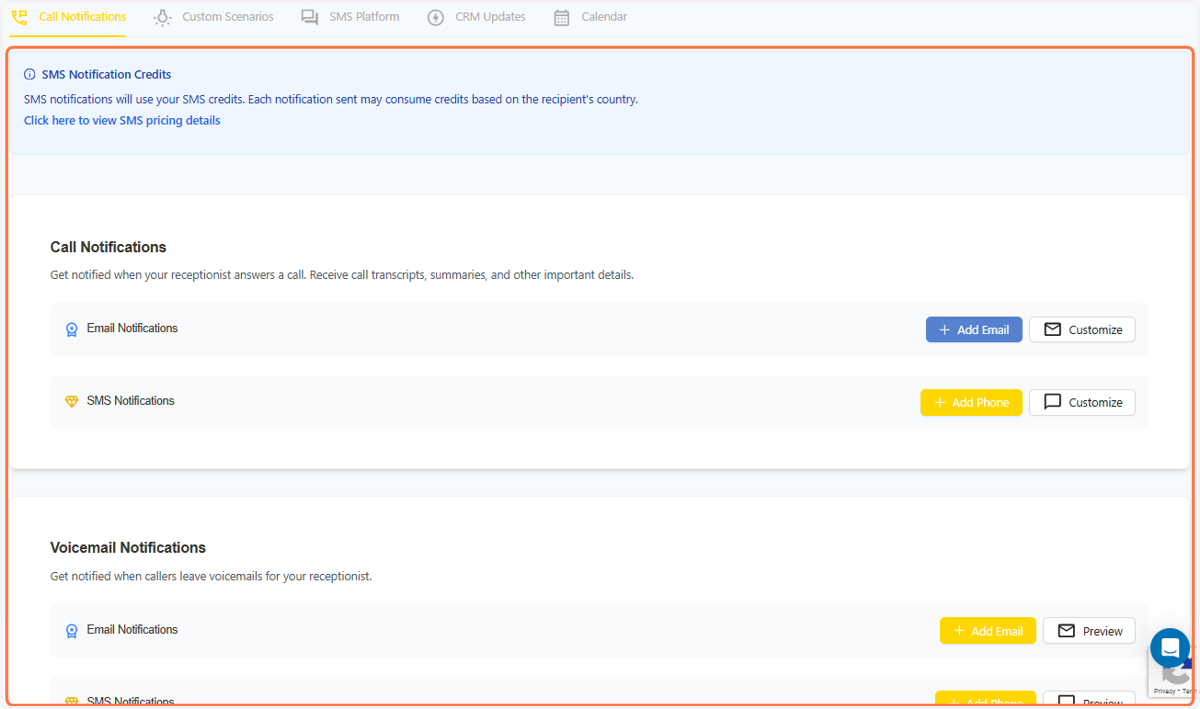This screenshot has height=709, width=1200.
Task: Add Phone for Call Notifications SMS
Action: (x=971, y=402)
